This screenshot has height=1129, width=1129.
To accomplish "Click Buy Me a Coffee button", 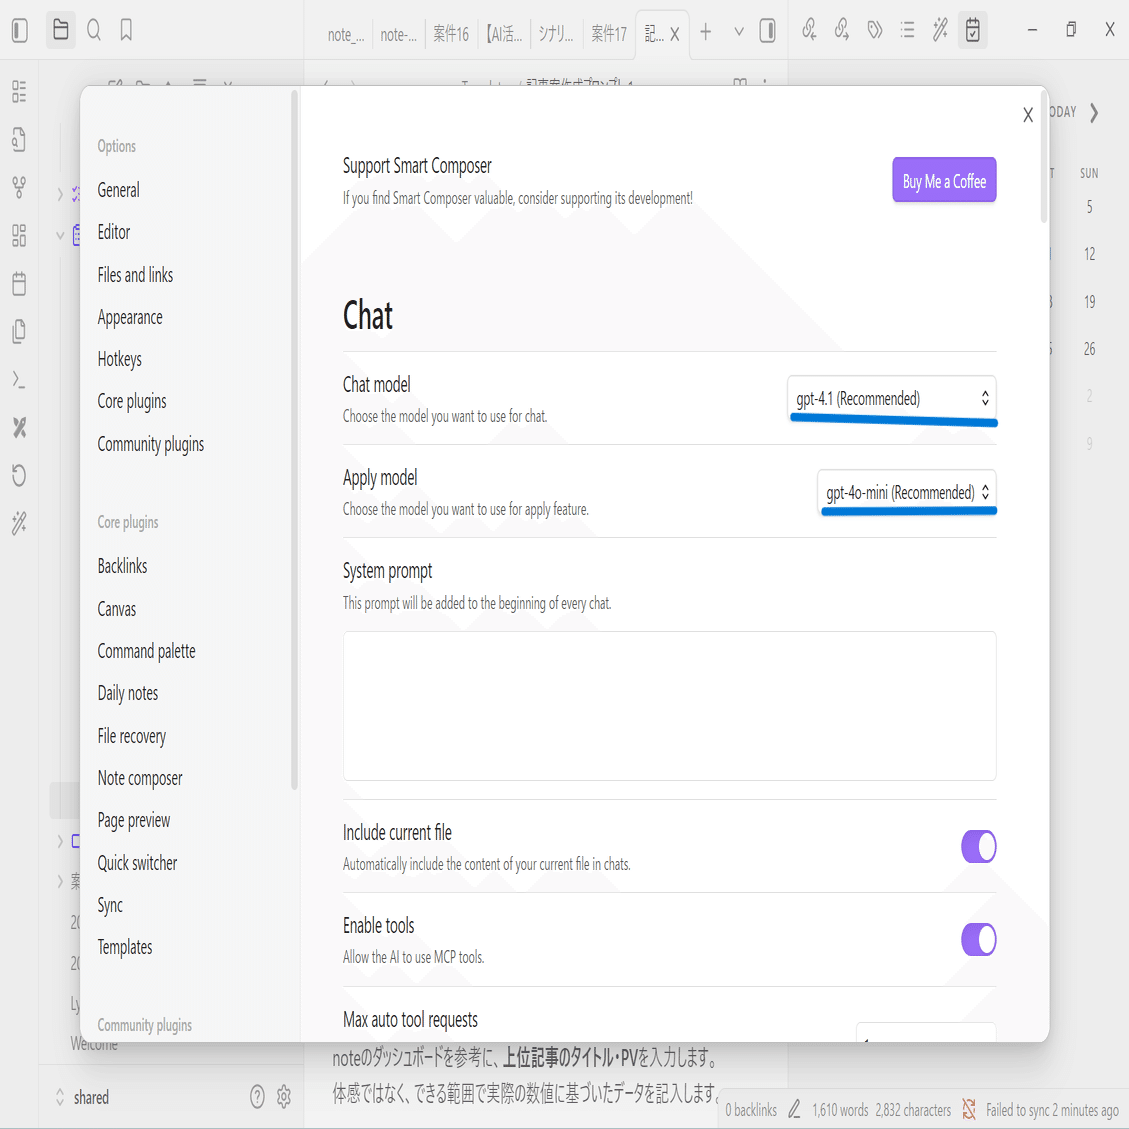I will point(944,181).
